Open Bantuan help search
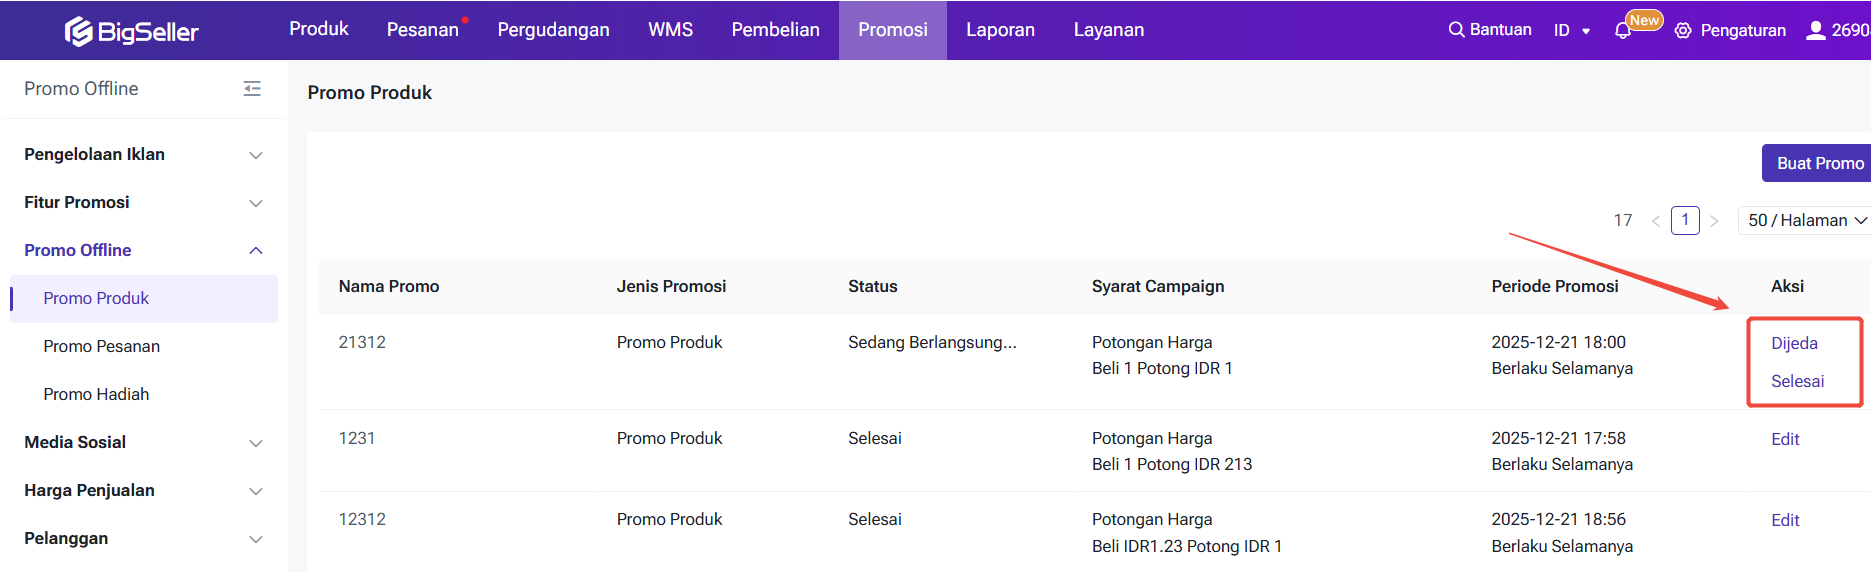This screenshot has height=572, width=1871. (1489, 30)
